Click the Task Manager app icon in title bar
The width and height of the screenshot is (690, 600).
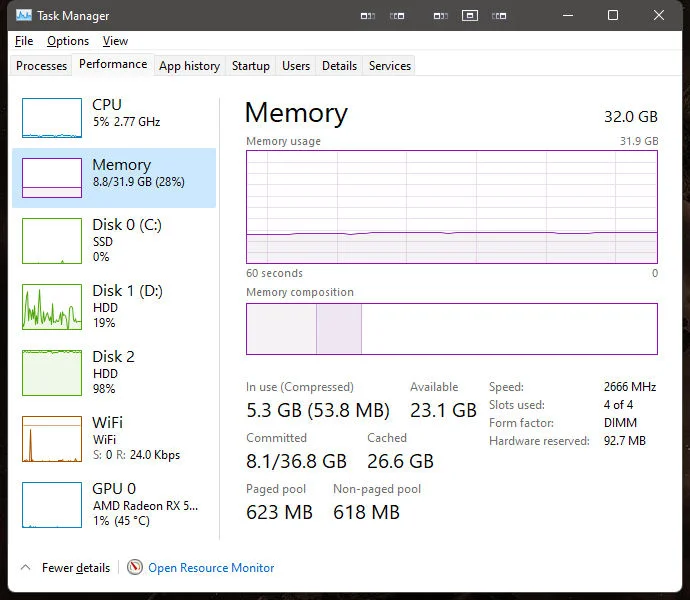point(23,15)
